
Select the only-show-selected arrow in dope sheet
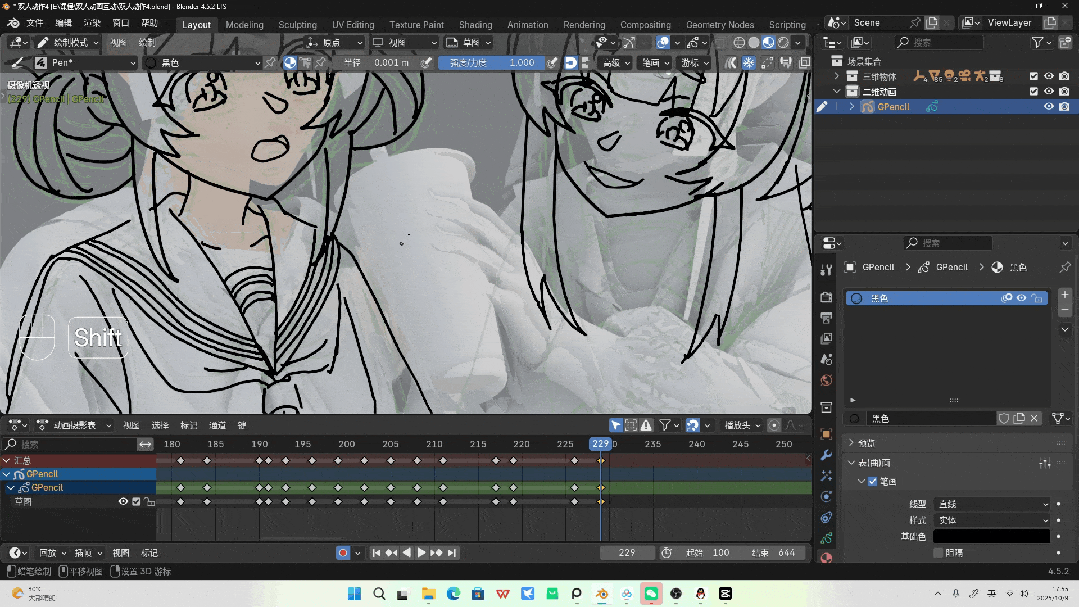coord(616,425)
